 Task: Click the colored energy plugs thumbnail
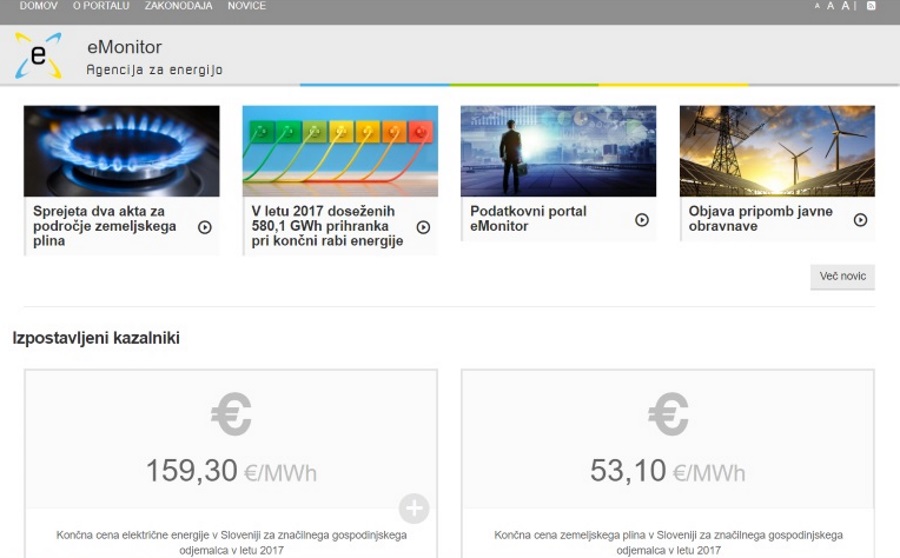pos(340,151)
